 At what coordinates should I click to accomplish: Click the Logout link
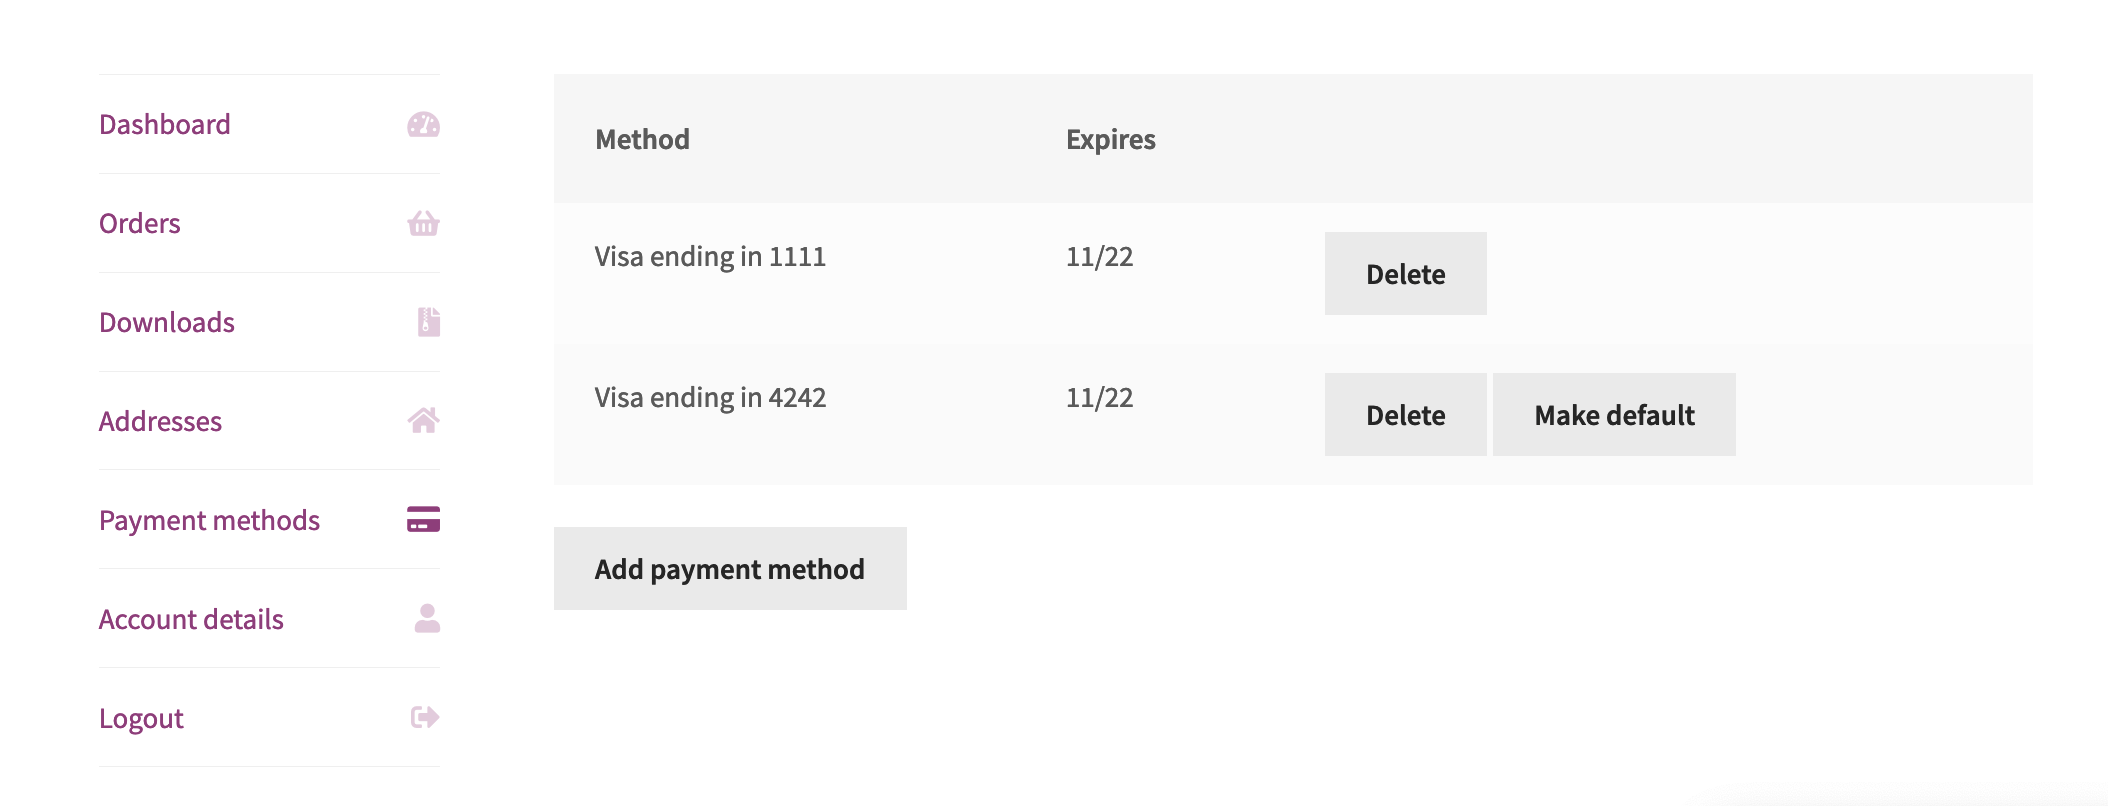click(141, 719)
